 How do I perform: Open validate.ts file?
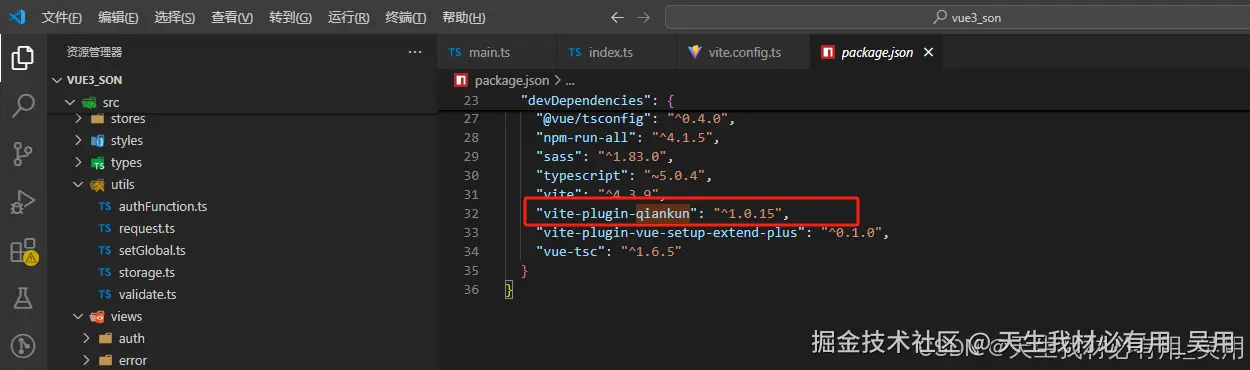(x=147, y=295)
